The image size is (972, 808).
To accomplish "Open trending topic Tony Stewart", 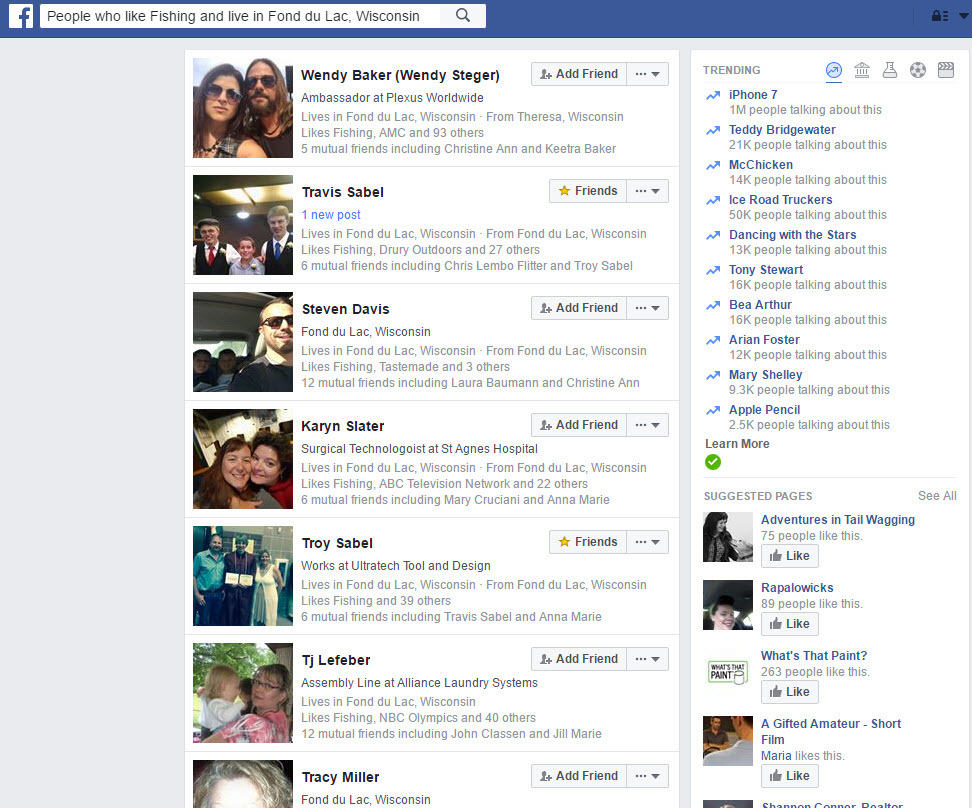I will pos(766,270).
